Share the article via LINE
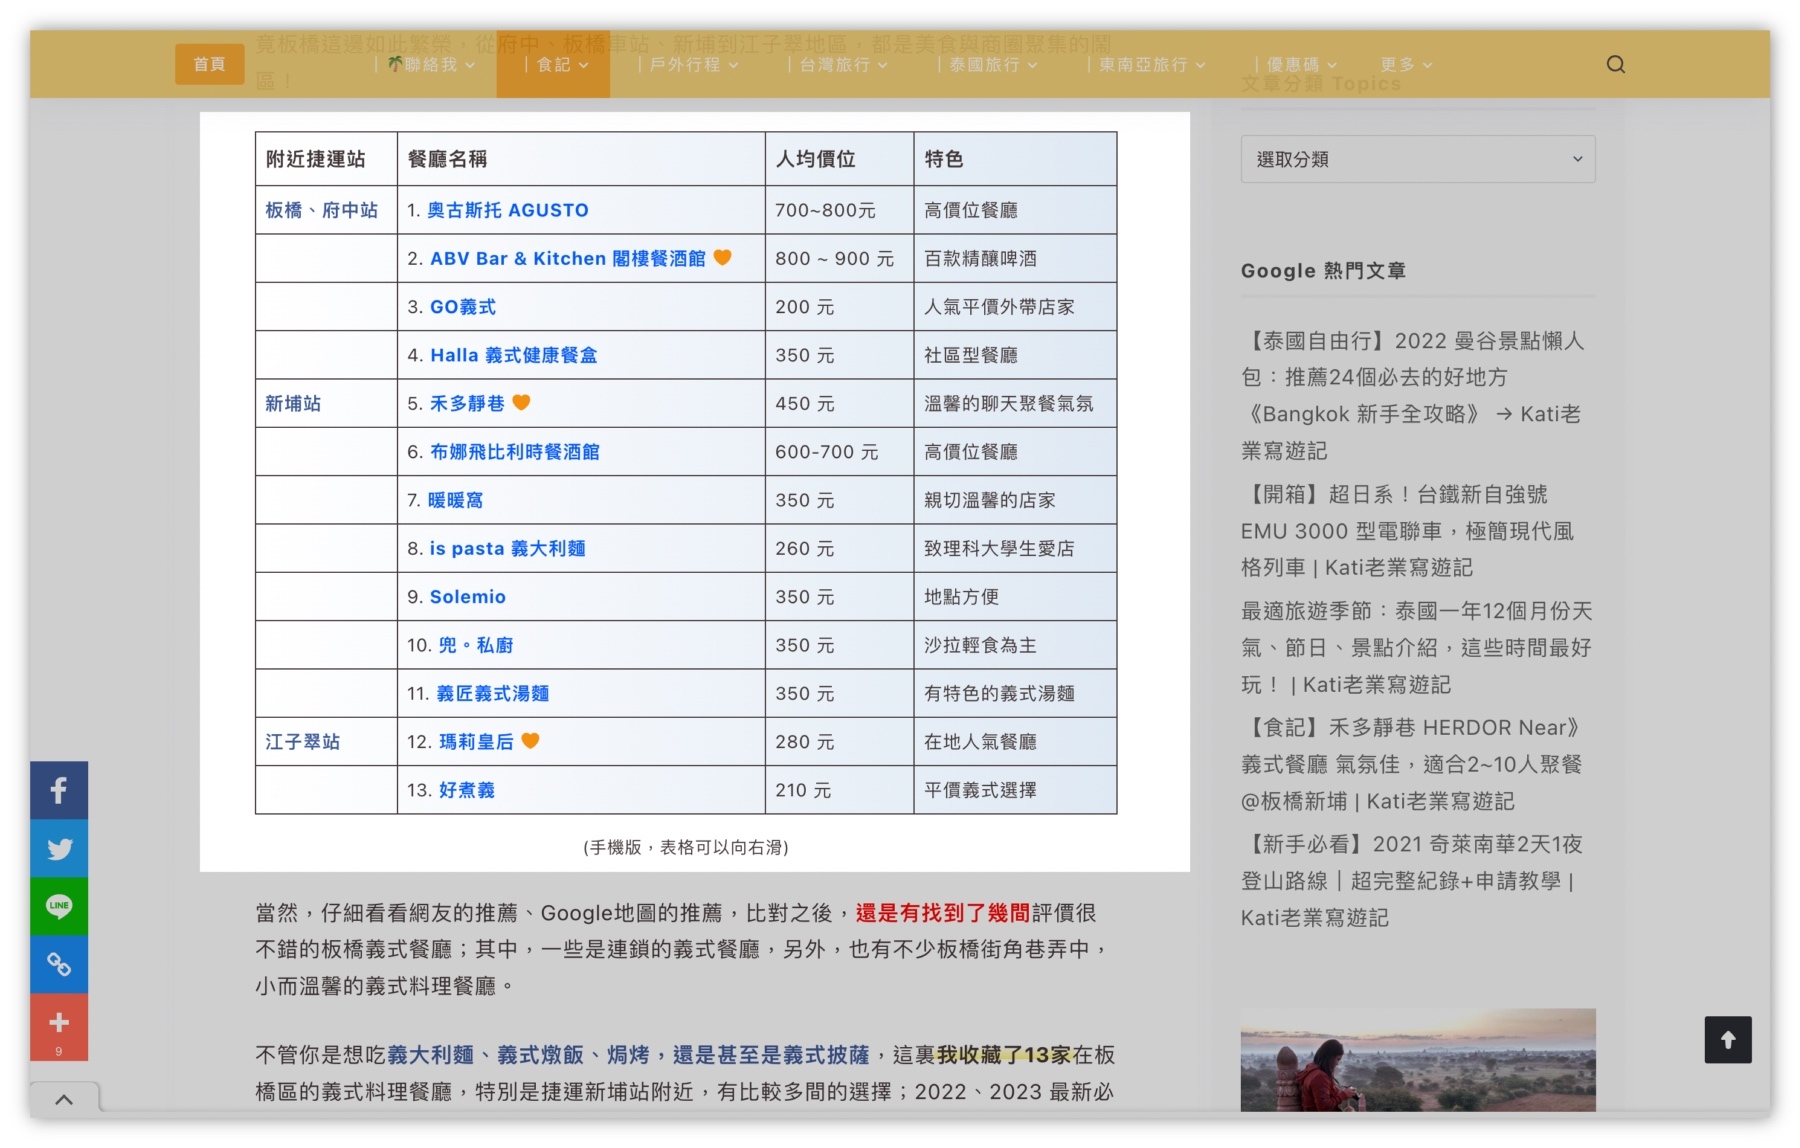Image resolution: width=1800 pixels, height=1148 pixels. [x=59, y=906]
